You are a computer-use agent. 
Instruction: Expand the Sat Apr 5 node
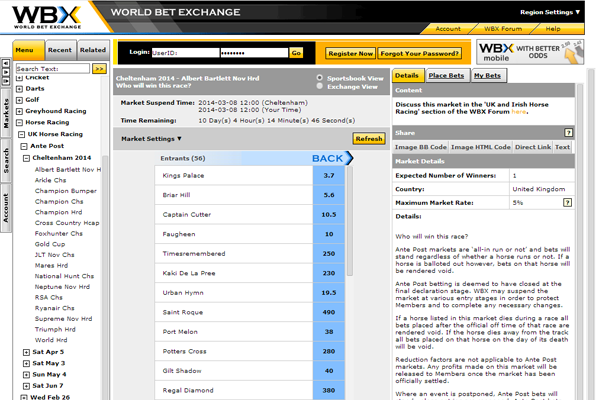click(x=26, y=352)
